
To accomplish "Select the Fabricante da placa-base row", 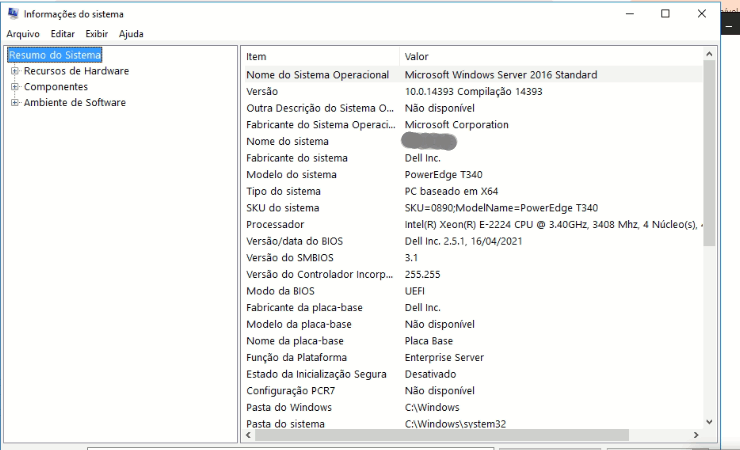I will [x=472, y=308].
